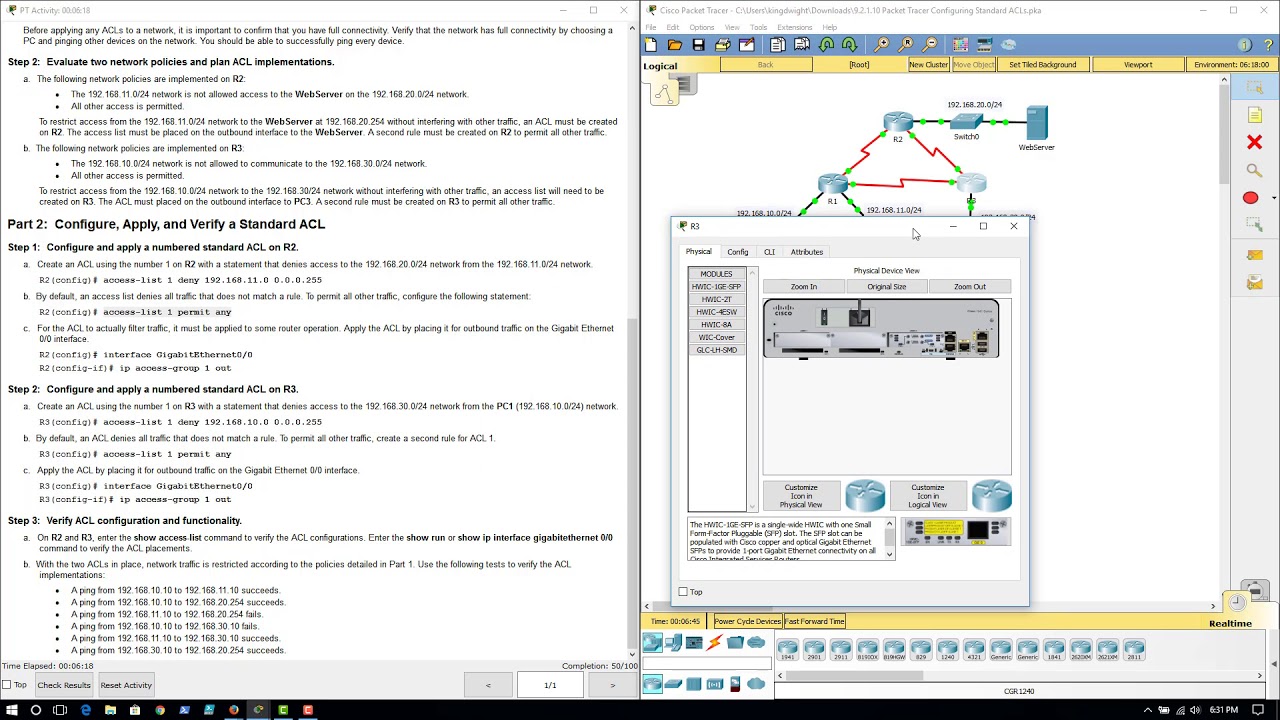Select the red circle drawing tool

(x=1250, y=198)
